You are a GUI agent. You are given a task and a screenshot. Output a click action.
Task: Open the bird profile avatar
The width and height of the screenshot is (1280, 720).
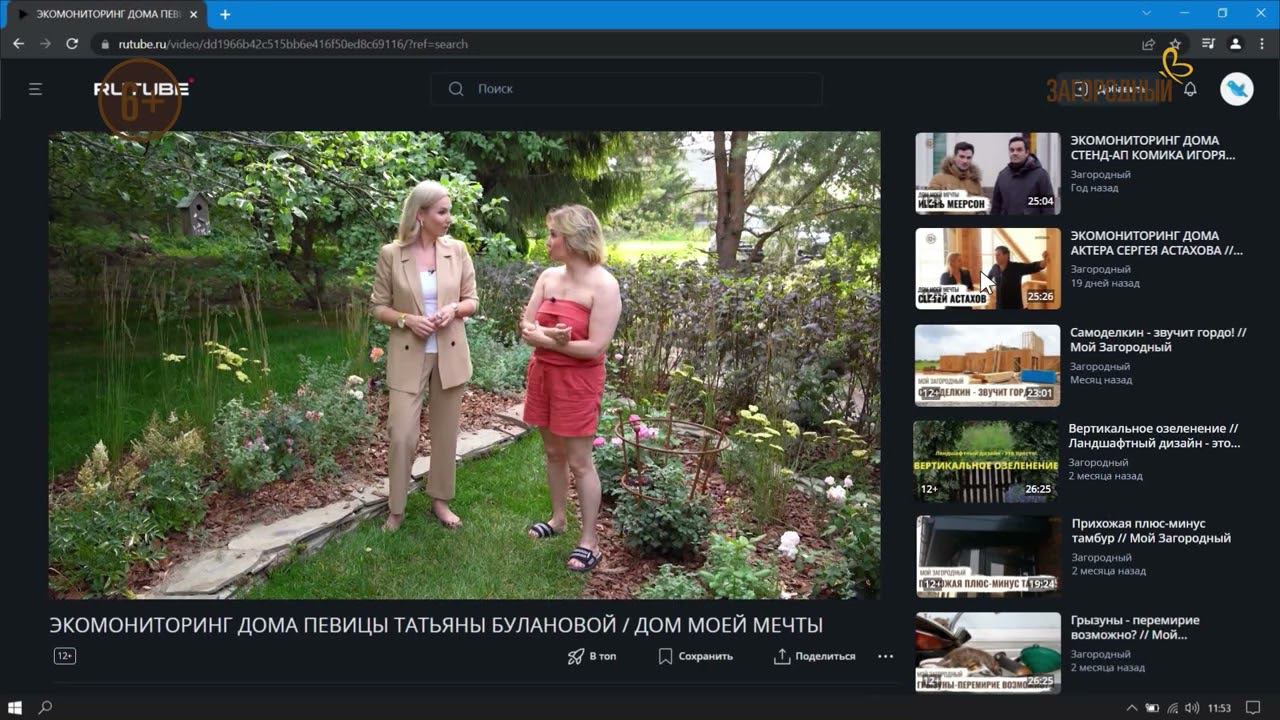1237,89
